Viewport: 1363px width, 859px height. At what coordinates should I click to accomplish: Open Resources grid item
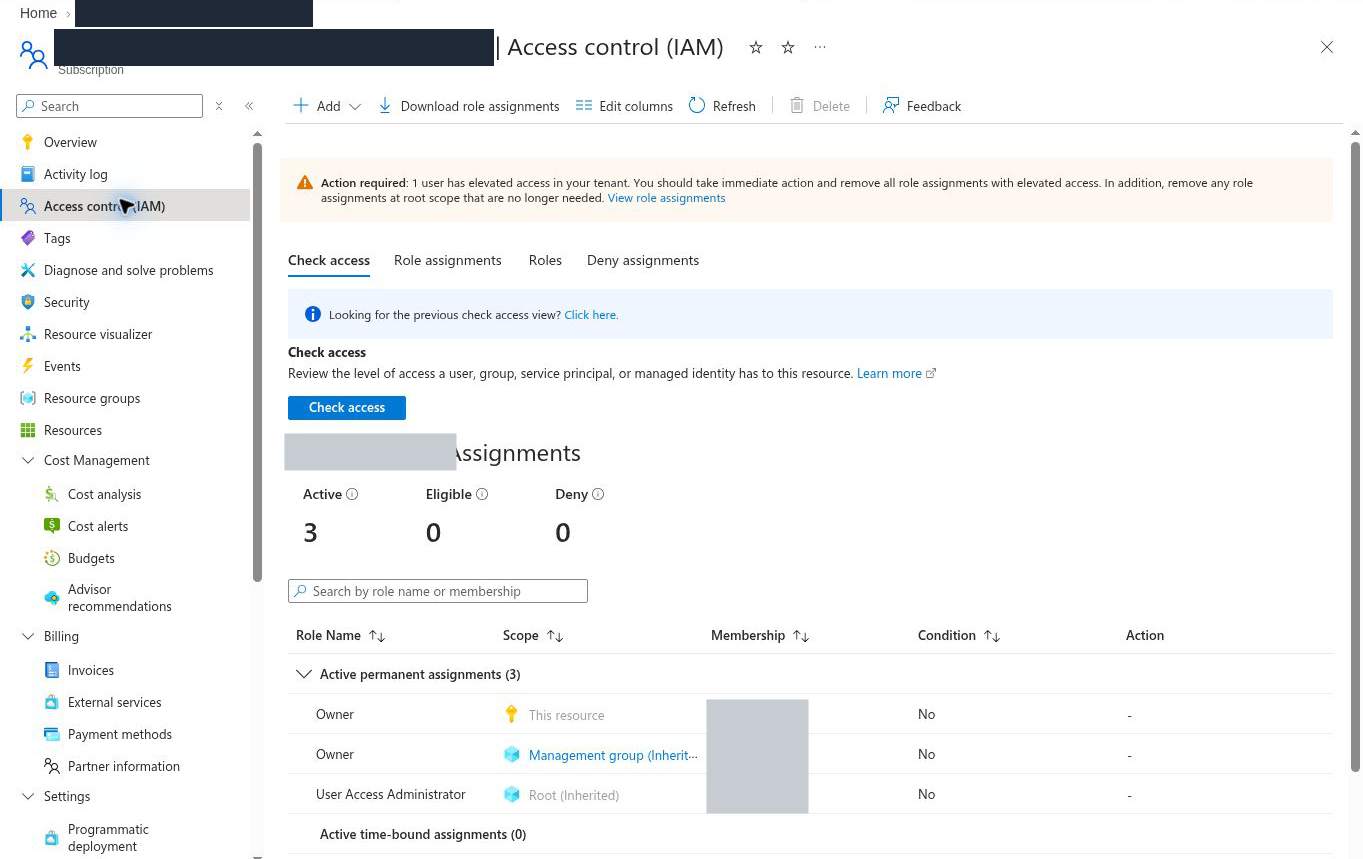(73, 430)
